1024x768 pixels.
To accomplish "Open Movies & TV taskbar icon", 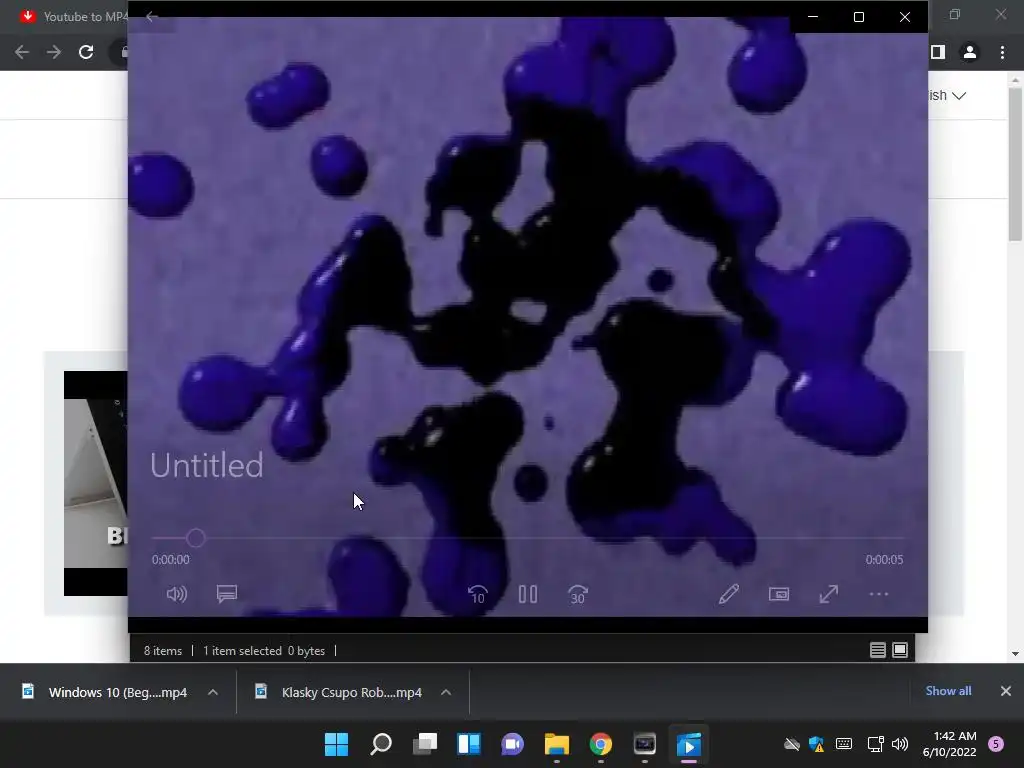I will pos(689,744).
